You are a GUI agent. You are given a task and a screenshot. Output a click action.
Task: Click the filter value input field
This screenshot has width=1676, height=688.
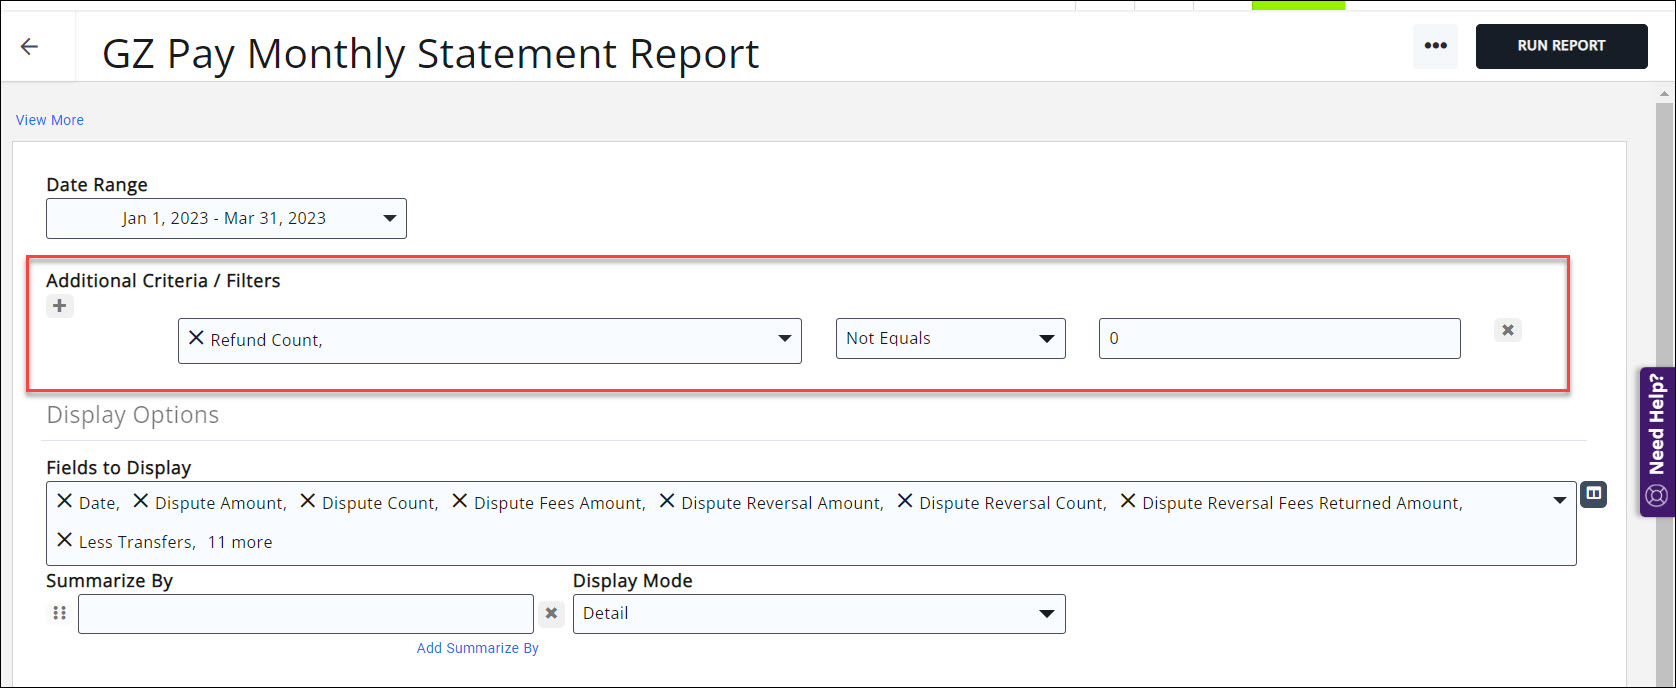(1279, 339)
